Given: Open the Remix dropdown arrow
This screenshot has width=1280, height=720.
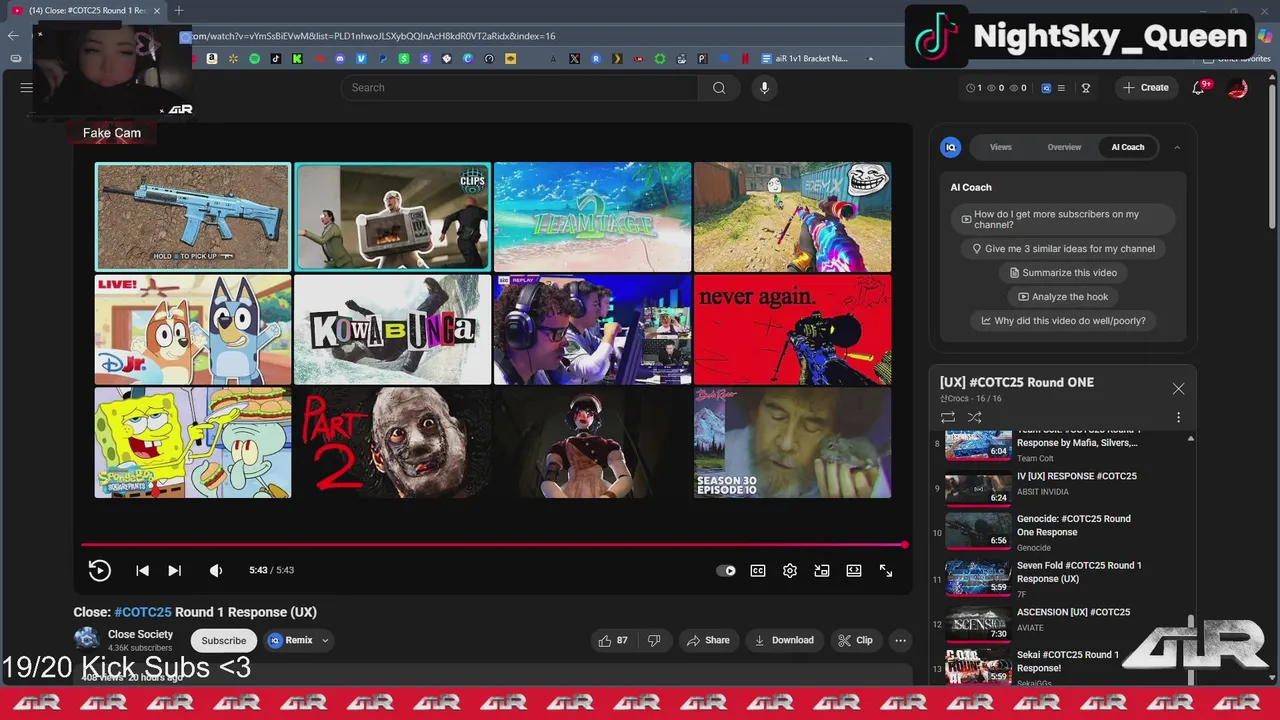Looking at the screenshot, I should pos(325,641).
